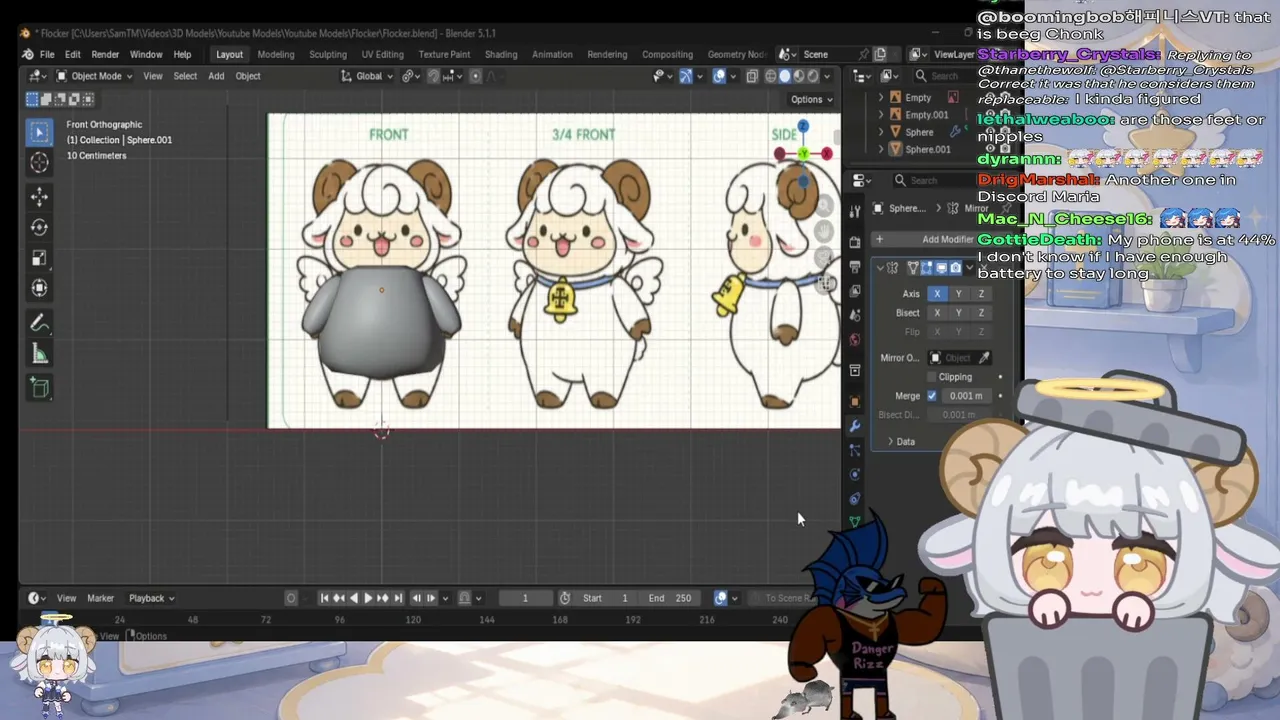Switch to the Modeling workspace tab
This screenshot has height=720, width=1280.
(x=276, y=54)
